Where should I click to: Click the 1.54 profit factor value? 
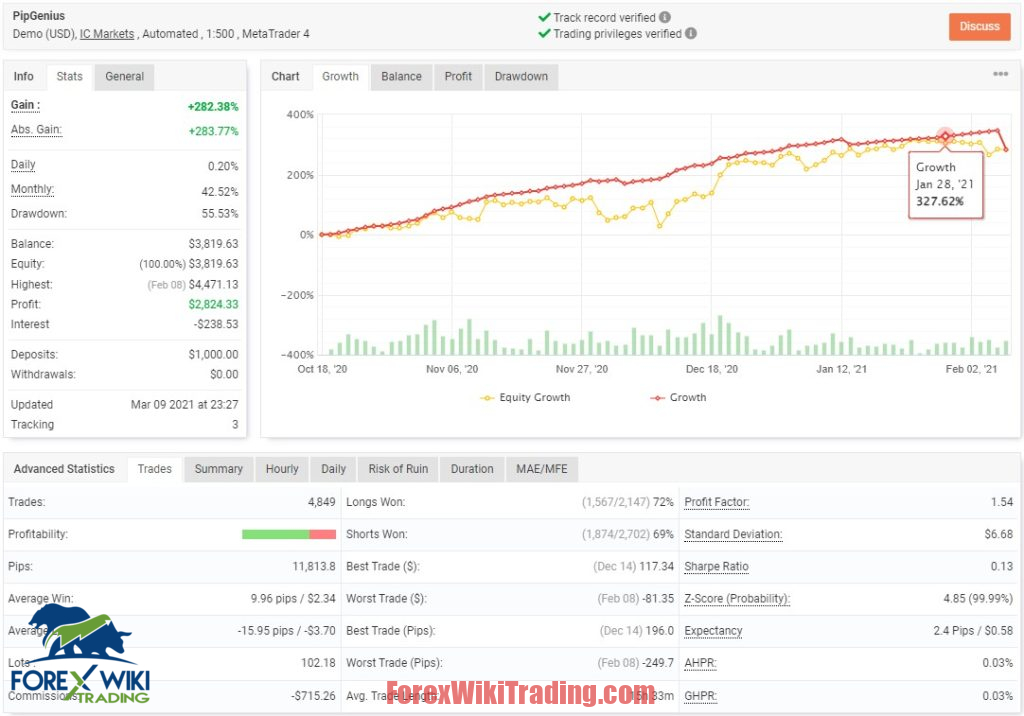1002,502
